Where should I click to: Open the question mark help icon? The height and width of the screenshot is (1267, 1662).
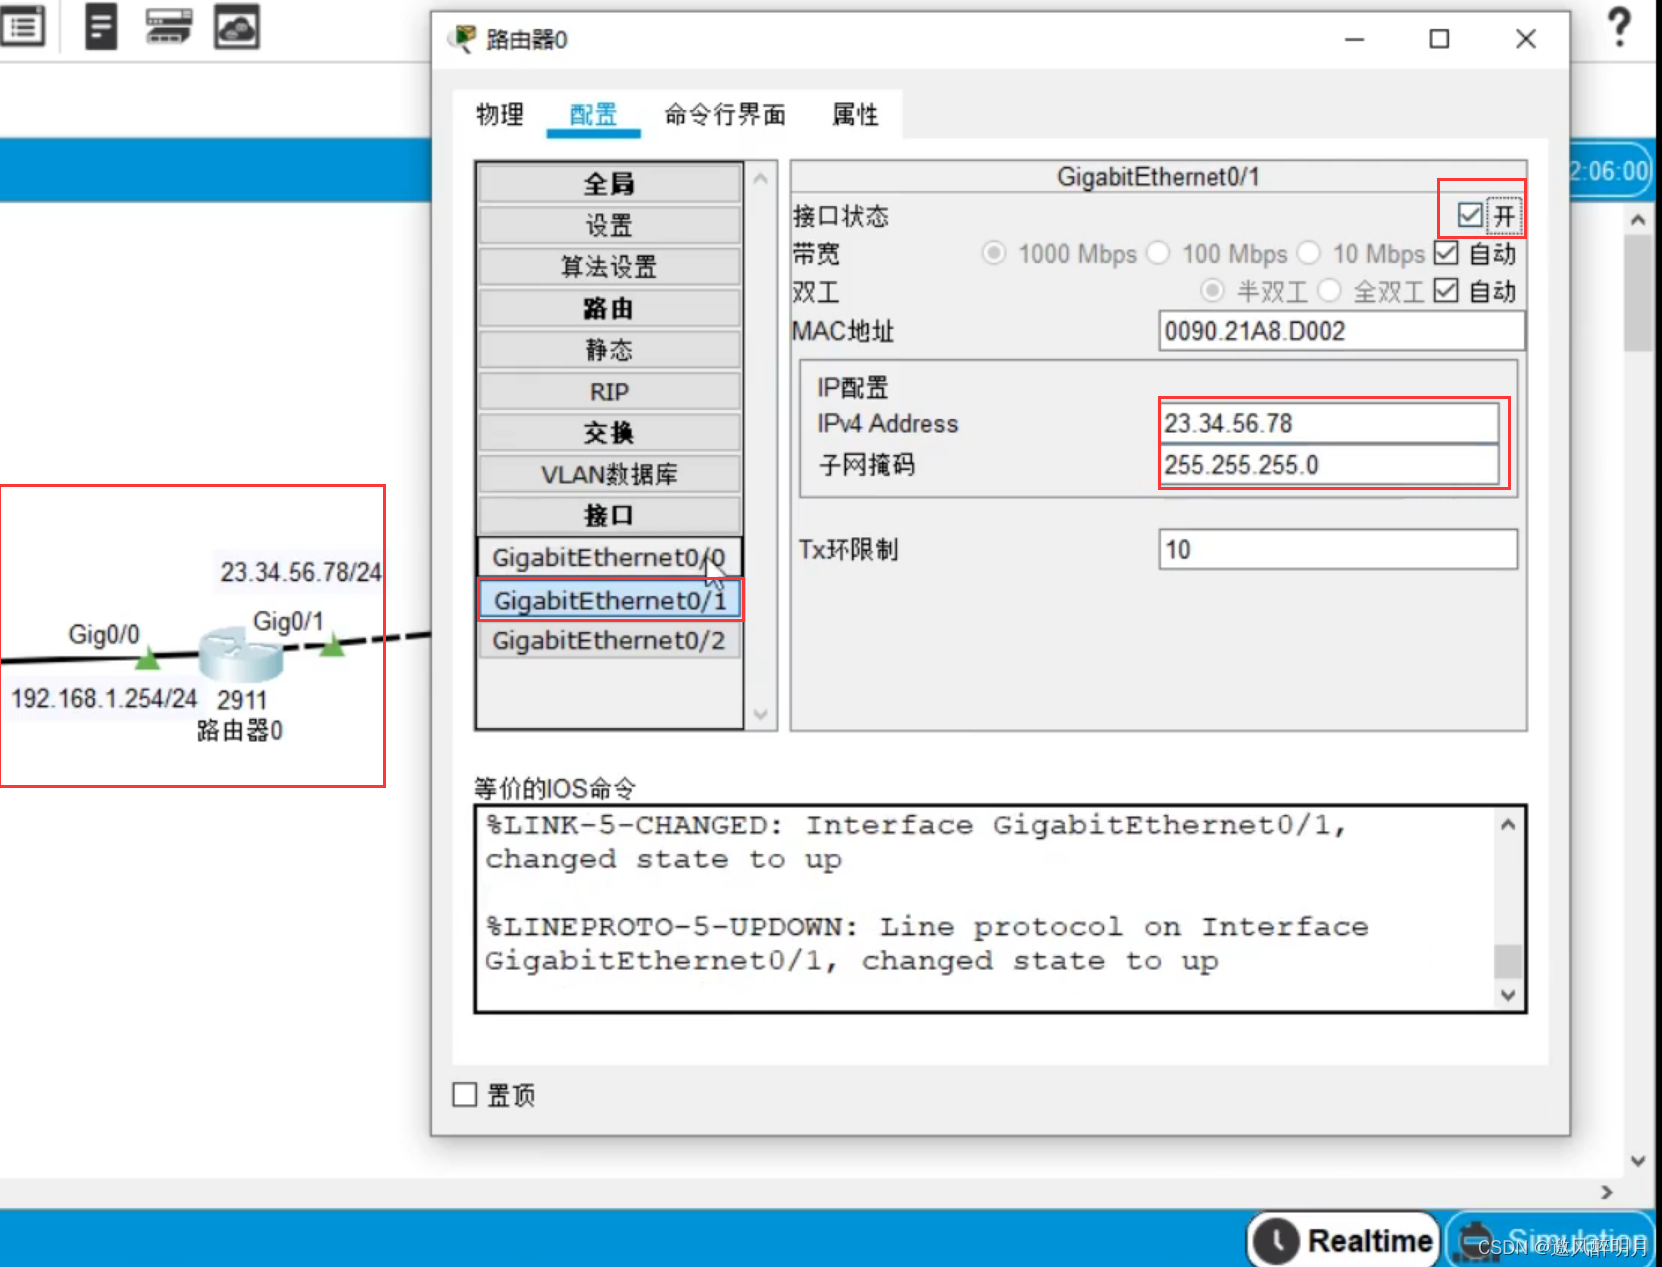[x=1619, y=26]
